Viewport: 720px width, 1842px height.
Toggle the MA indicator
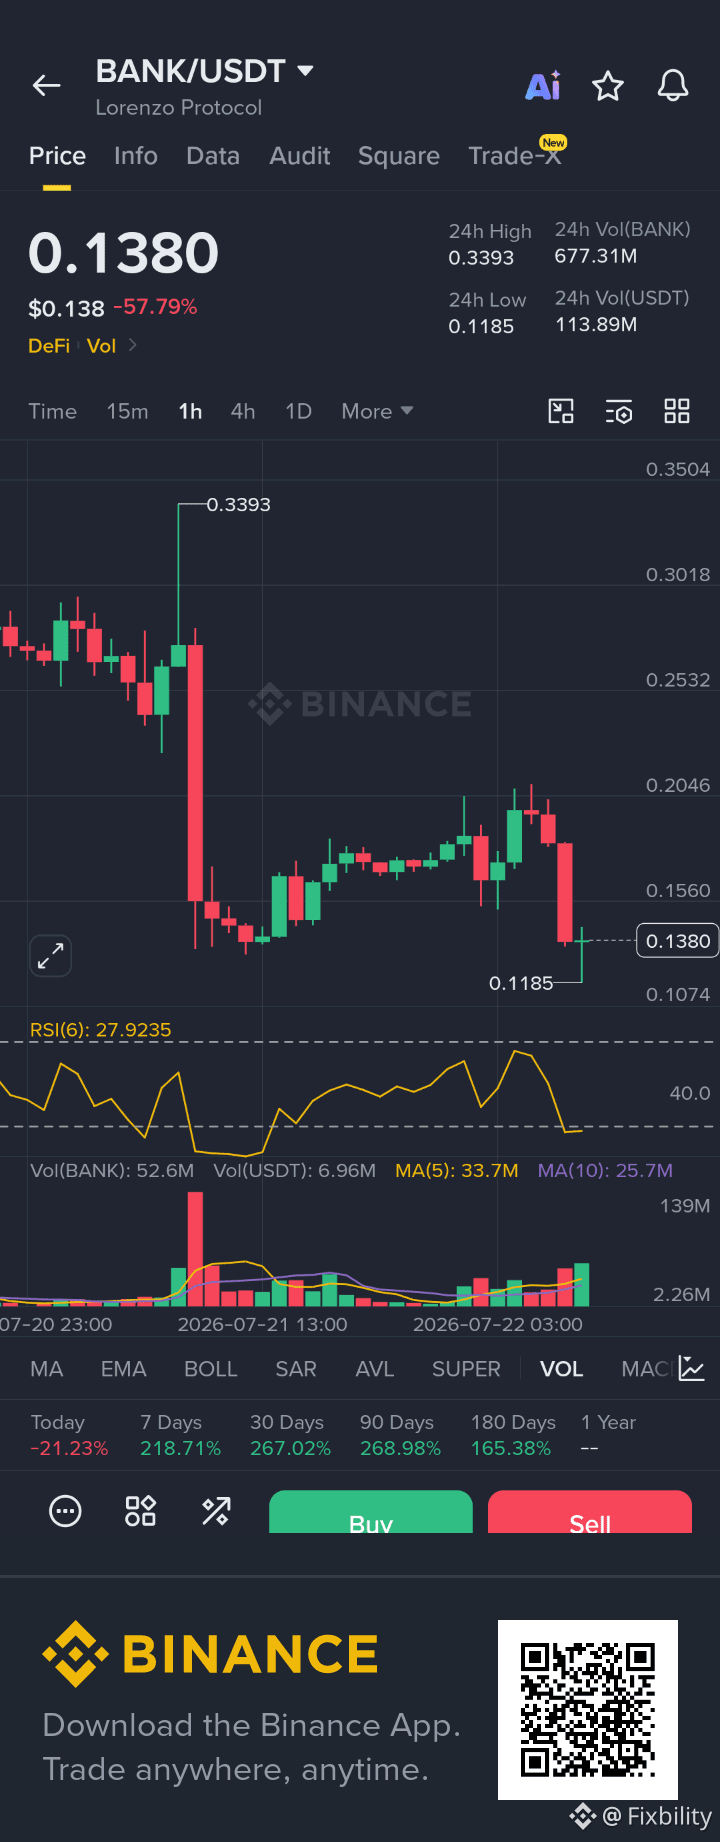[x=47, y=1369]
